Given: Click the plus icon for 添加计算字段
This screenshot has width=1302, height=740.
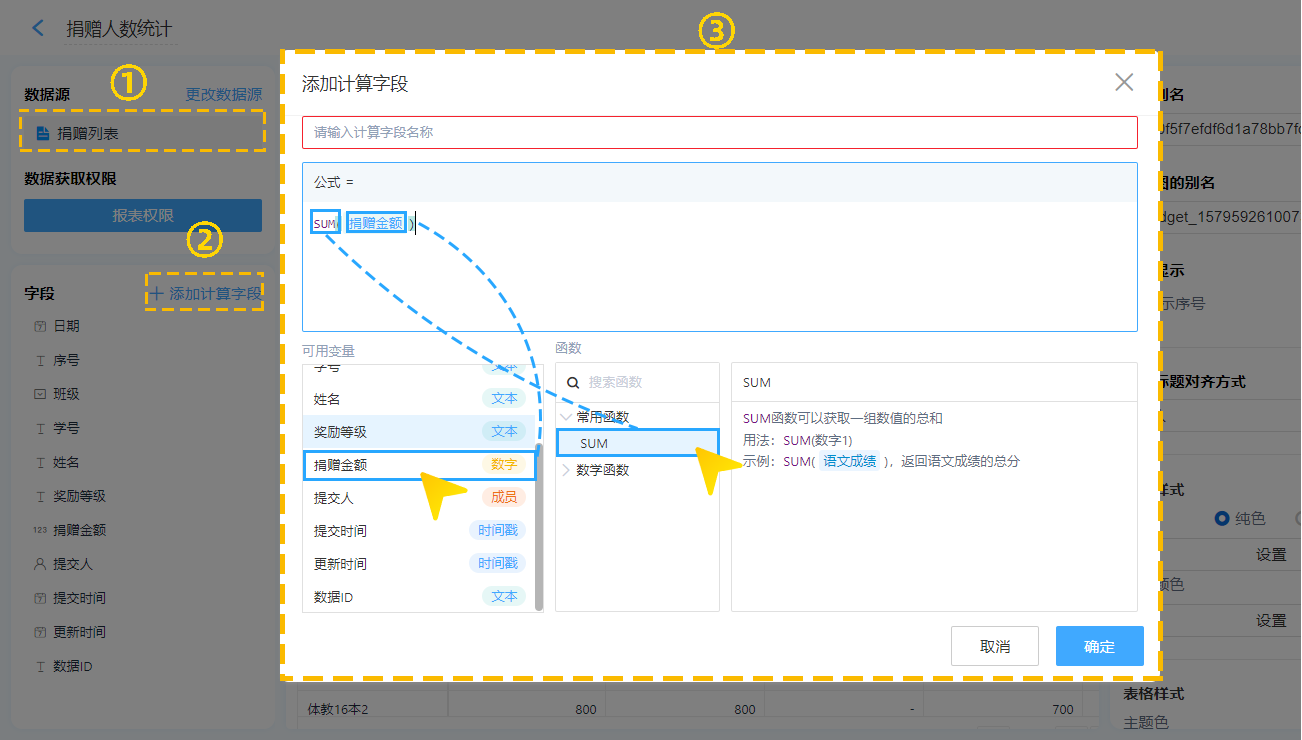Looking at the screenshot, I should click(x=156, y=293).
